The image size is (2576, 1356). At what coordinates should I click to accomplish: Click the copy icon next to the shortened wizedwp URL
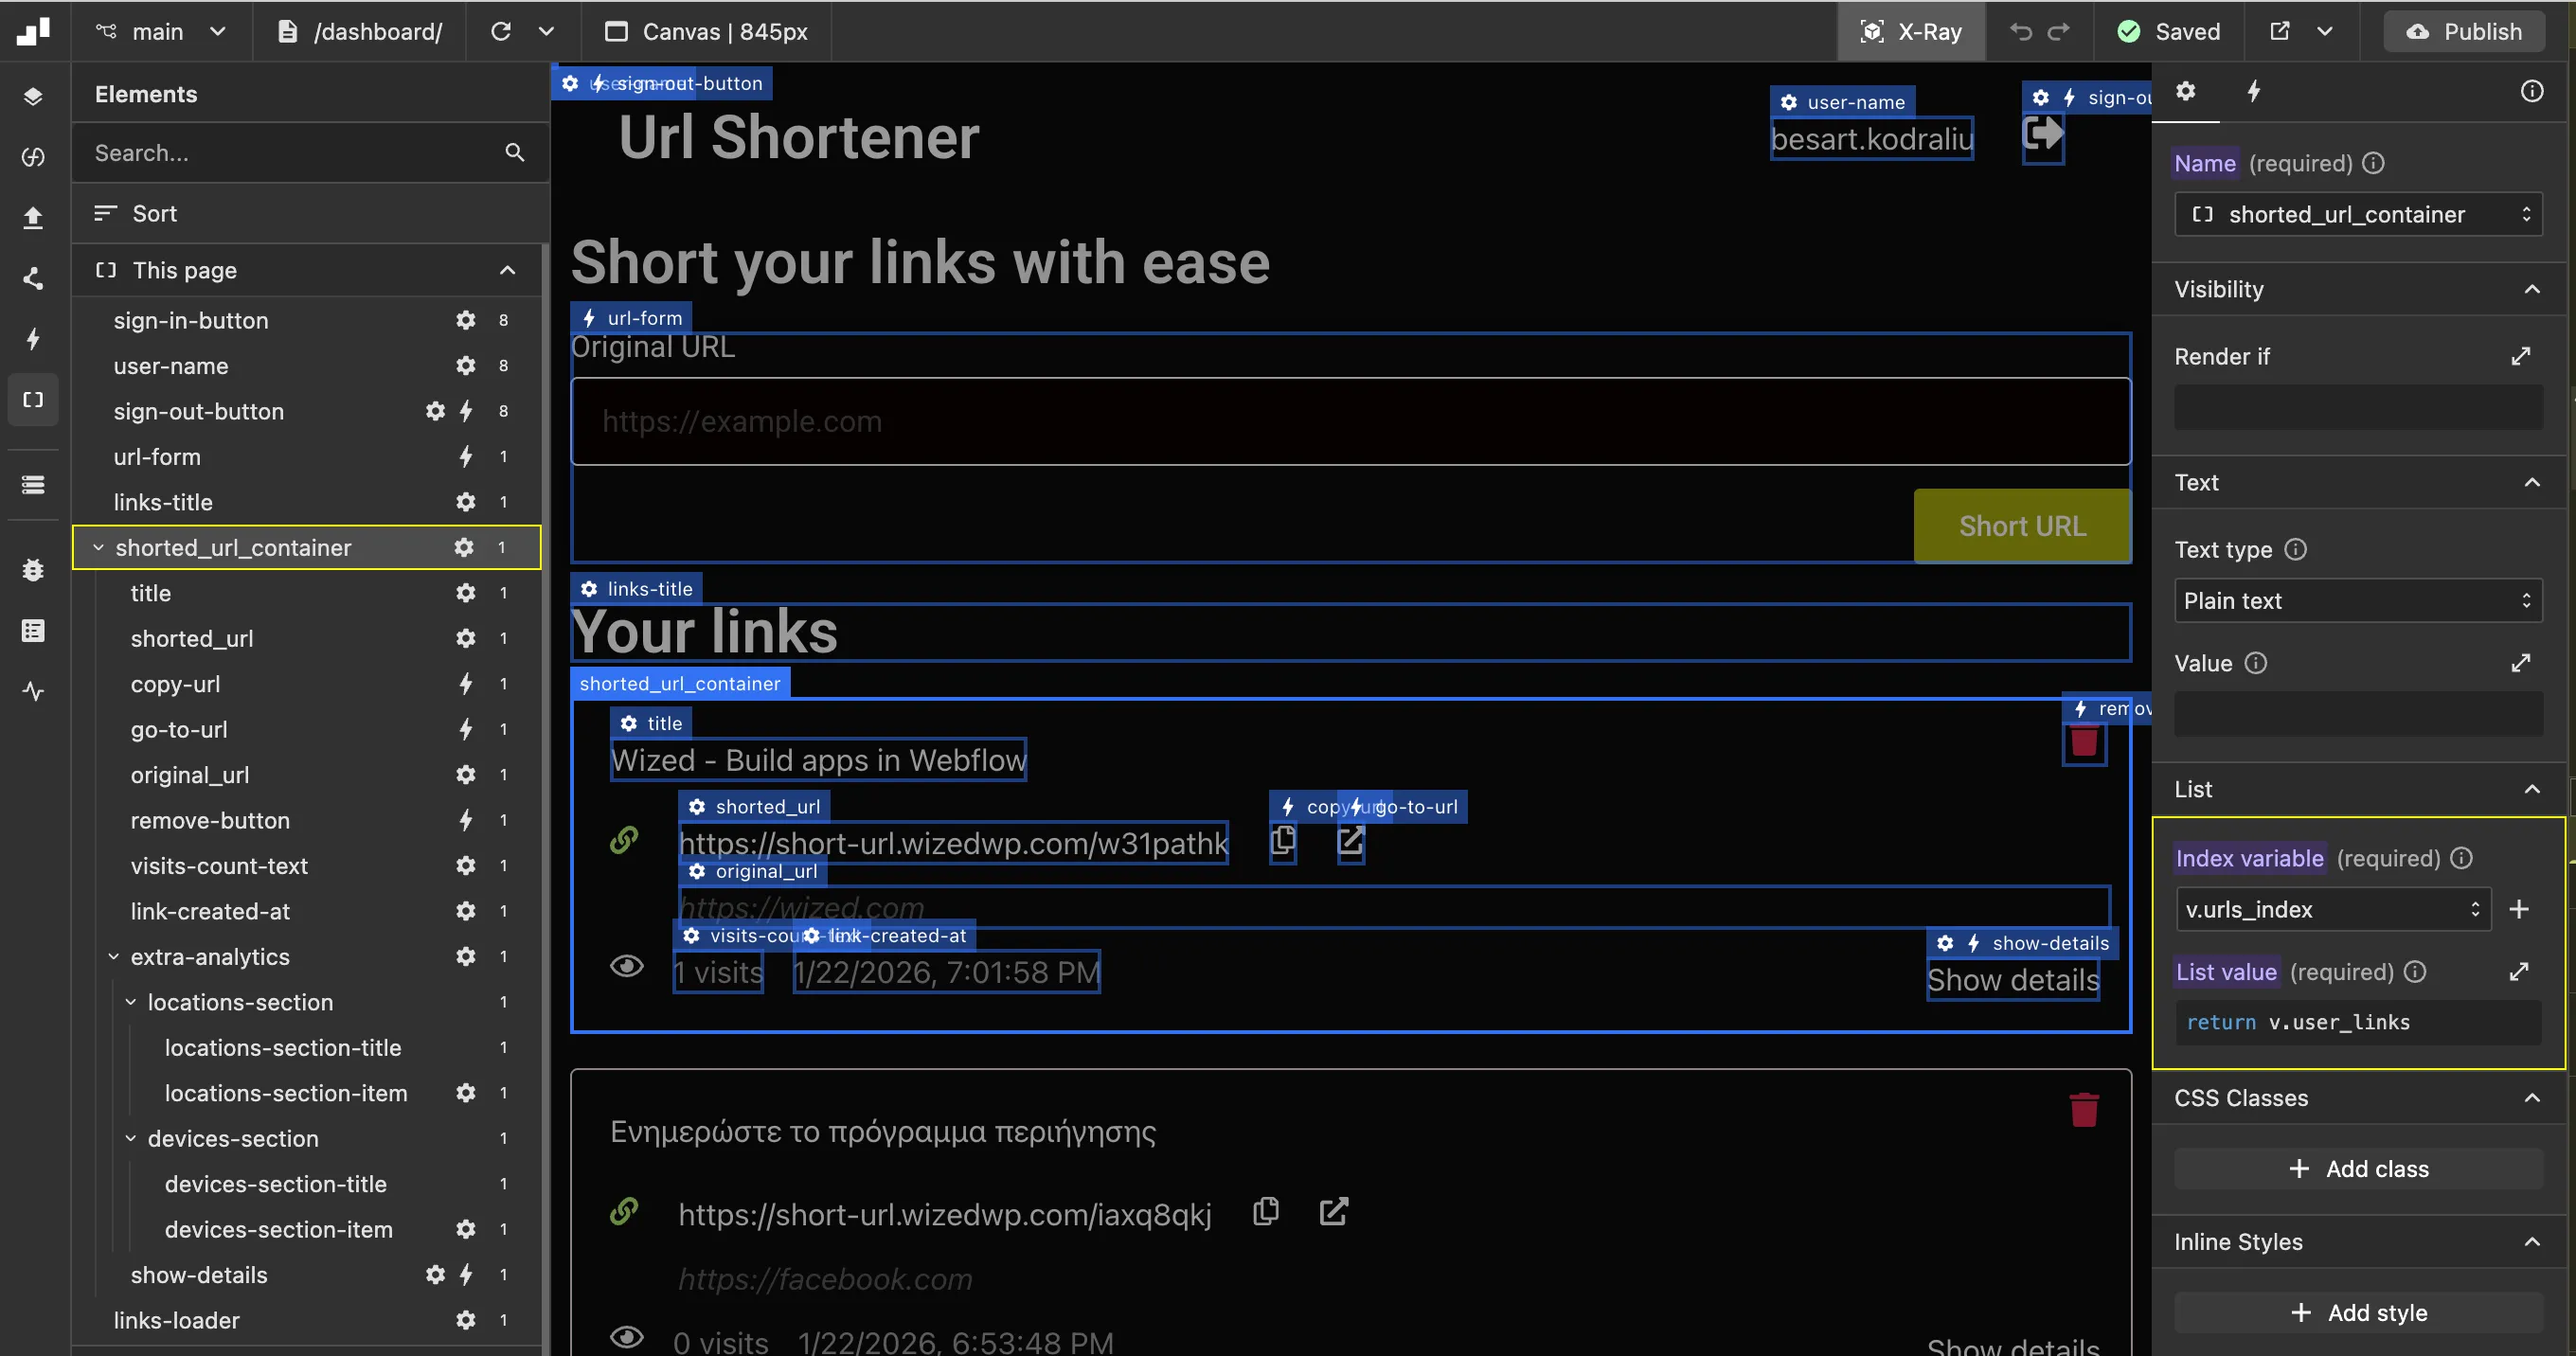[x=1281, y=842]
